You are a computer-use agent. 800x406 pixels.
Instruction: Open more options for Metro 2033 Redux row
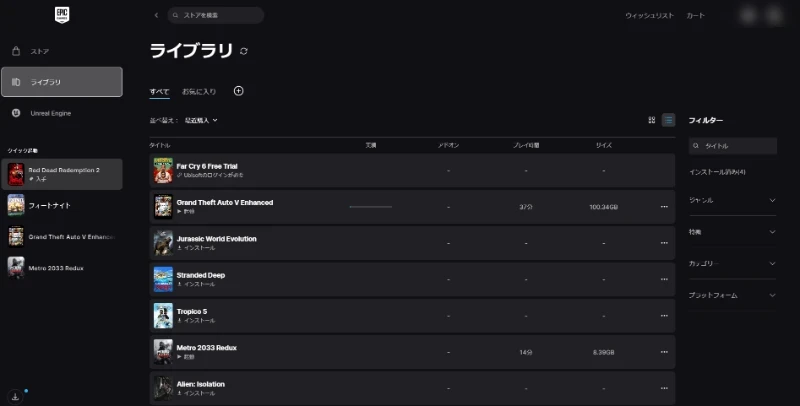(x=664, y=352)
